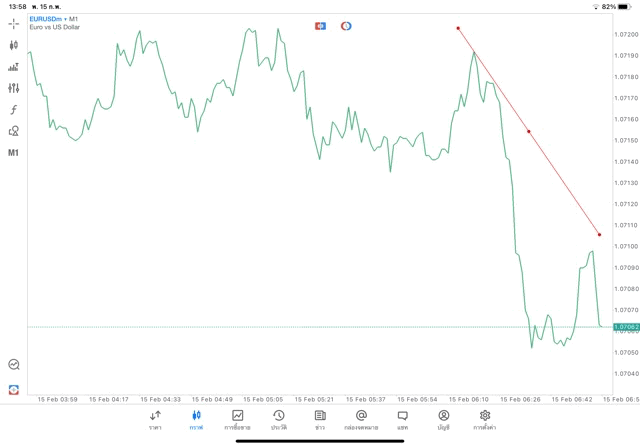640x447 pixels.
Task: Tap the trade panel icon at bottom-left
Action: (x=14, y=389)
